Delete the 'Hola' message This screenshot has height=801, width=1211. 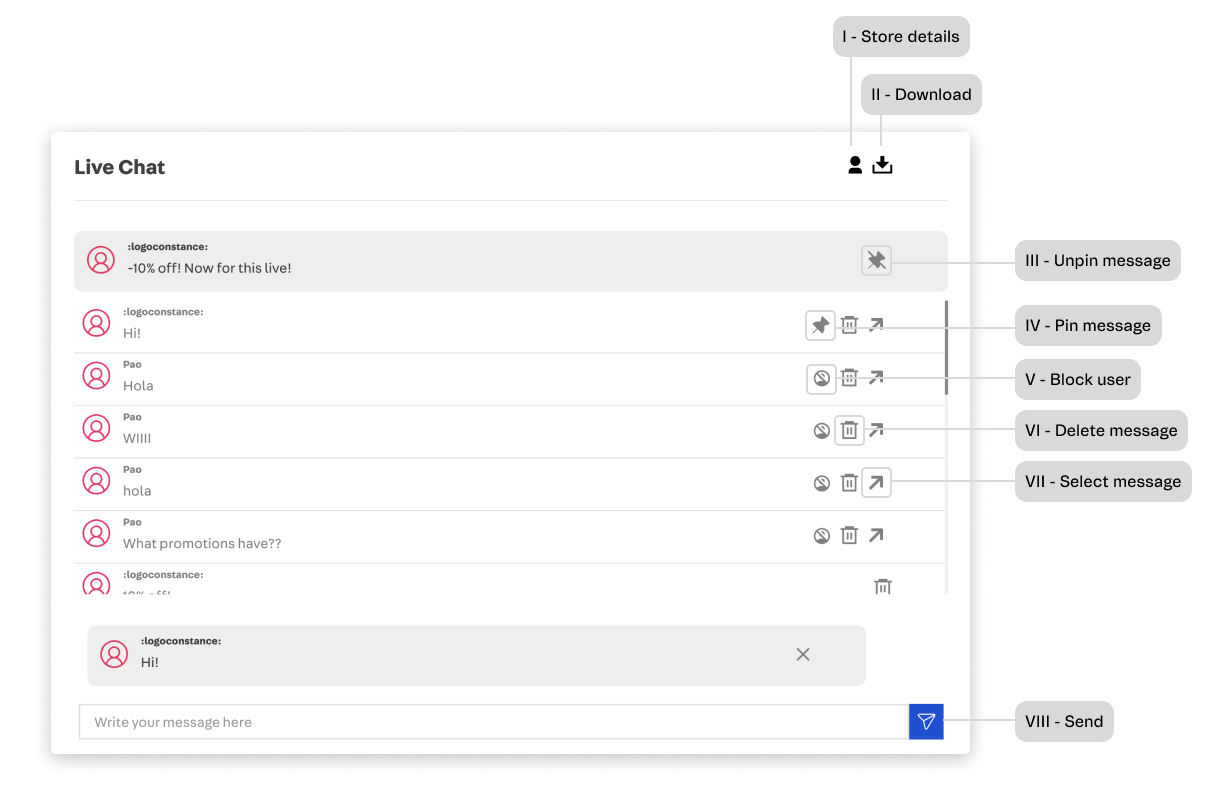[x=849, y=378]
